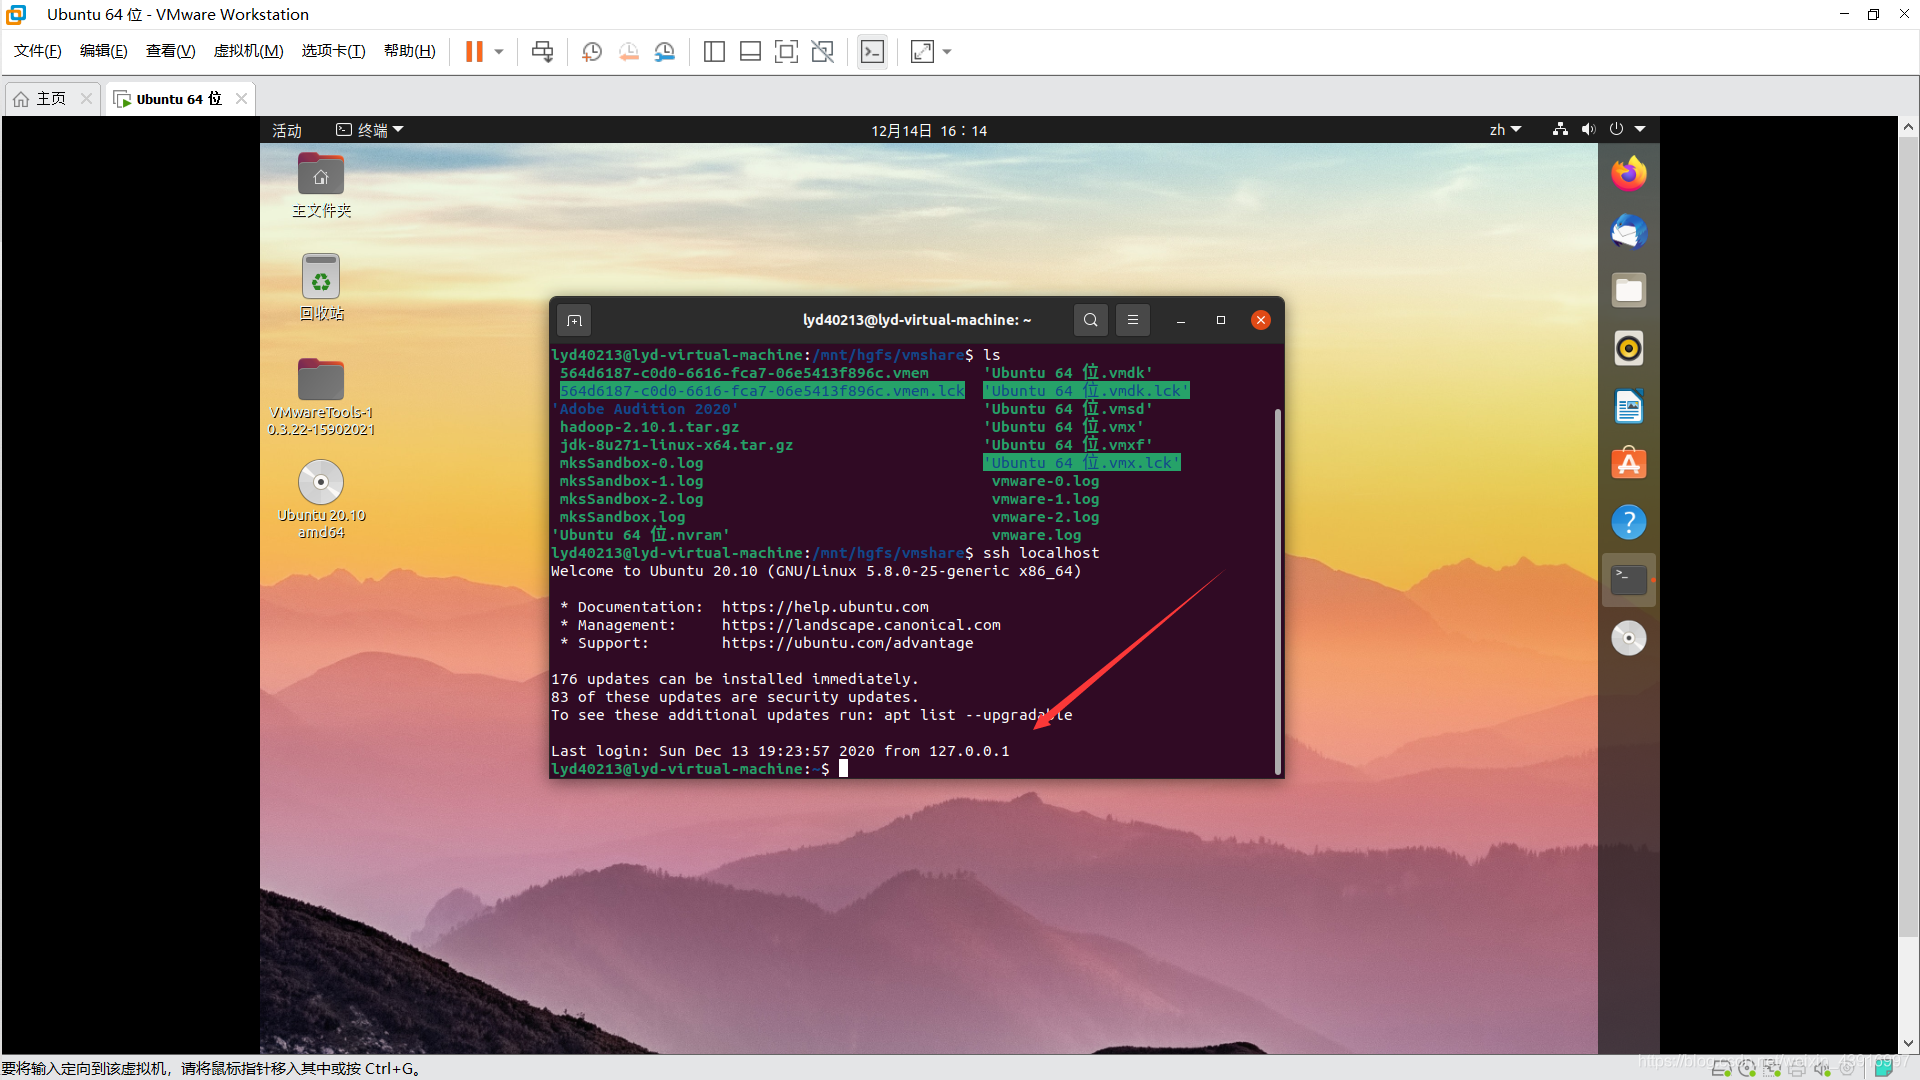Open the power options dropdown arrow beside pause

tap(499, 52)
